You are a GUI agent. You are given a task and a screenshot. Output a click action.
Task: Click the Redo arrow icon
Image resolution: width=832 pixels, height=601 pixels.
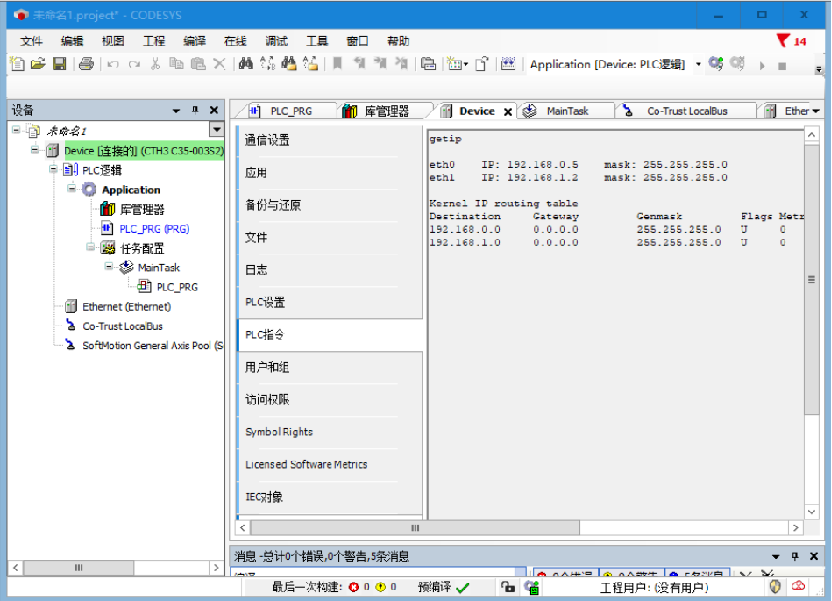point(134,64)
